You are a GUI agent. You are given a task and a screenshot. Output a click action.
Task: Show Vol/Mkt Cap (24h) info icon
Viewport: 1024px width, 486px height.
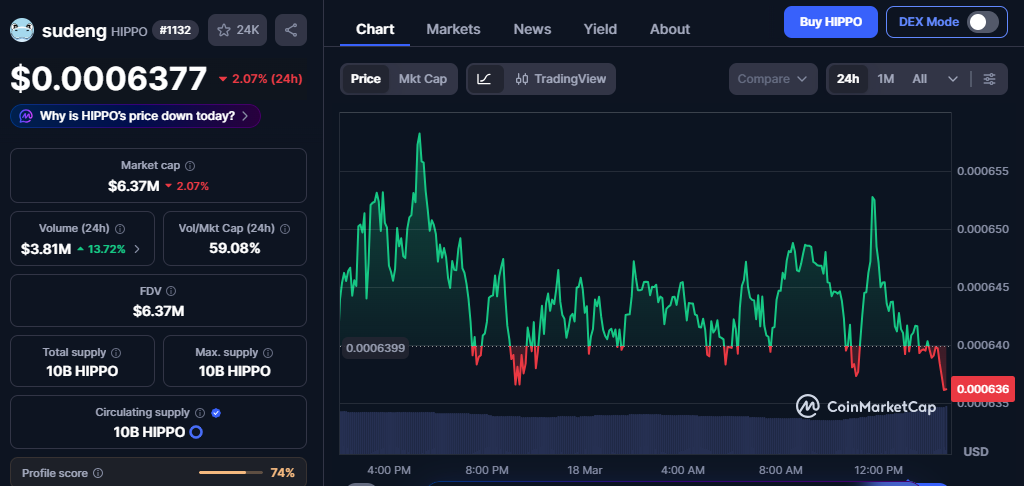pyautogui.click(x=285, y=229)
